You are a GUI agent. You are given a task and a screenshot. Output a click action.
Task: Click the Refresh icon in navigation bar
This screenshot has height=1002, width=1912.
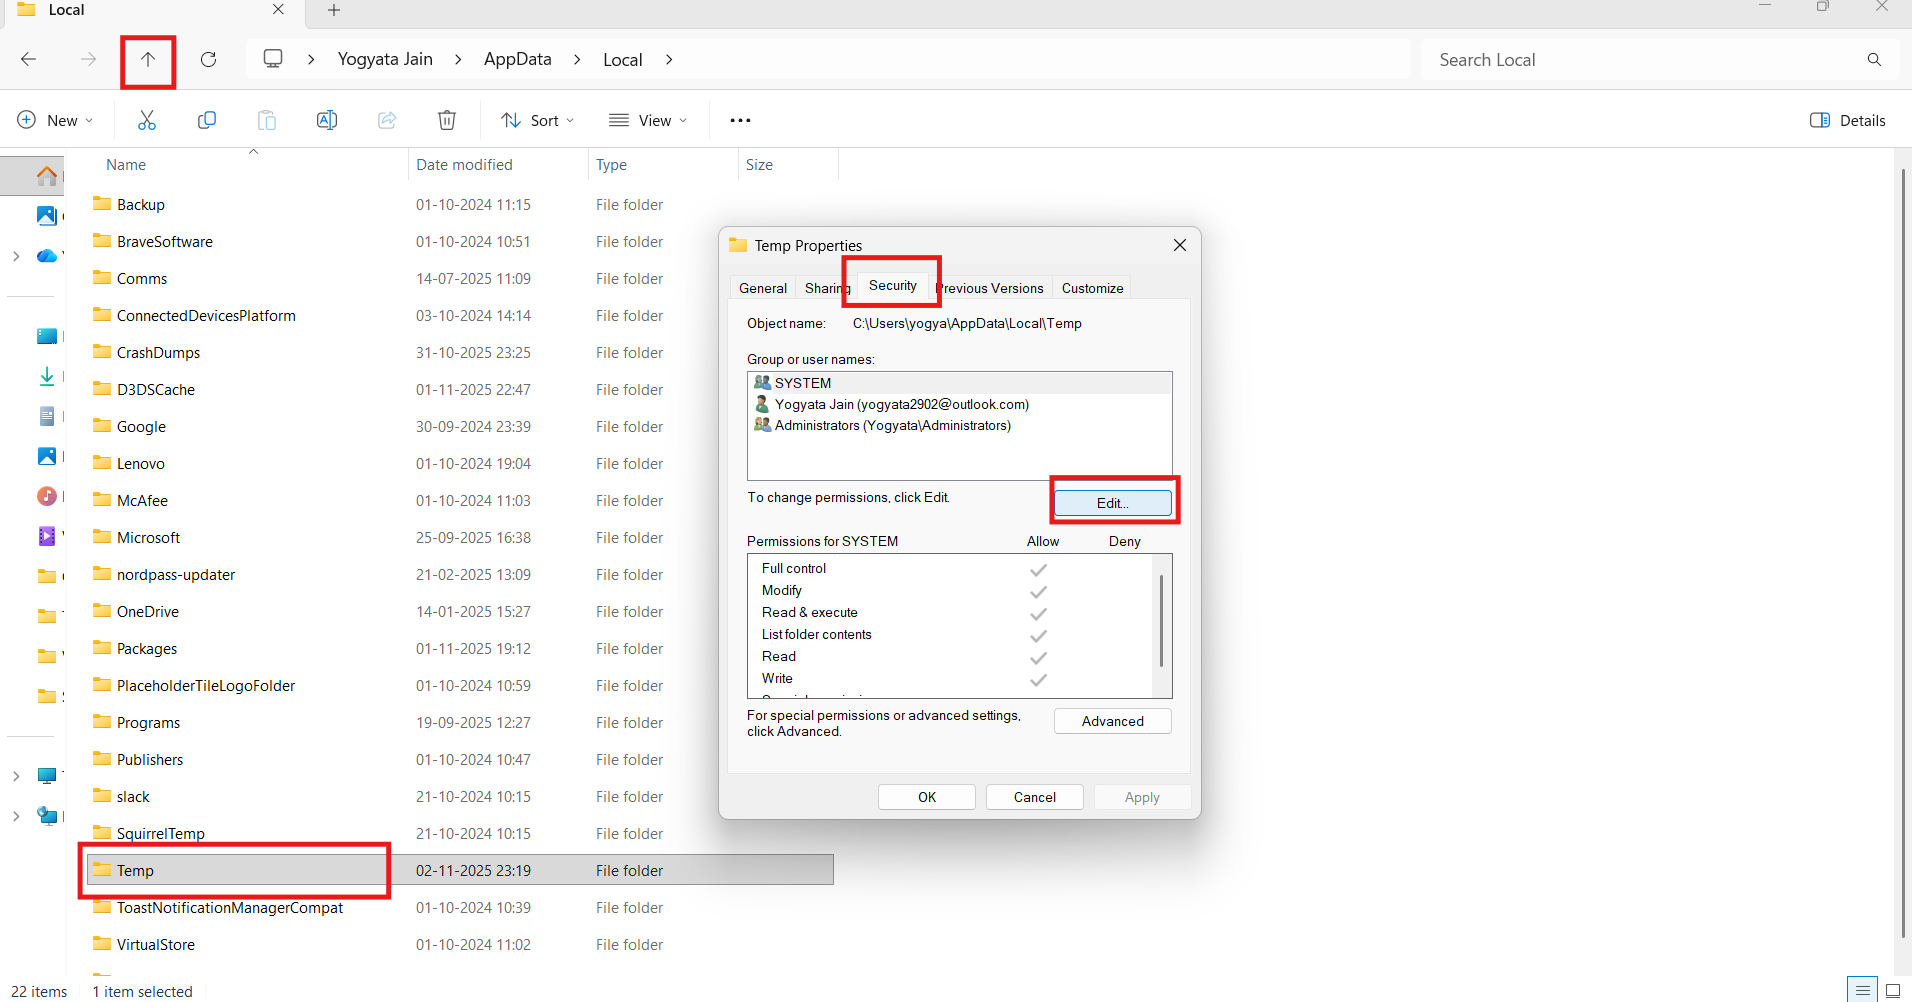tap(208, 60)
